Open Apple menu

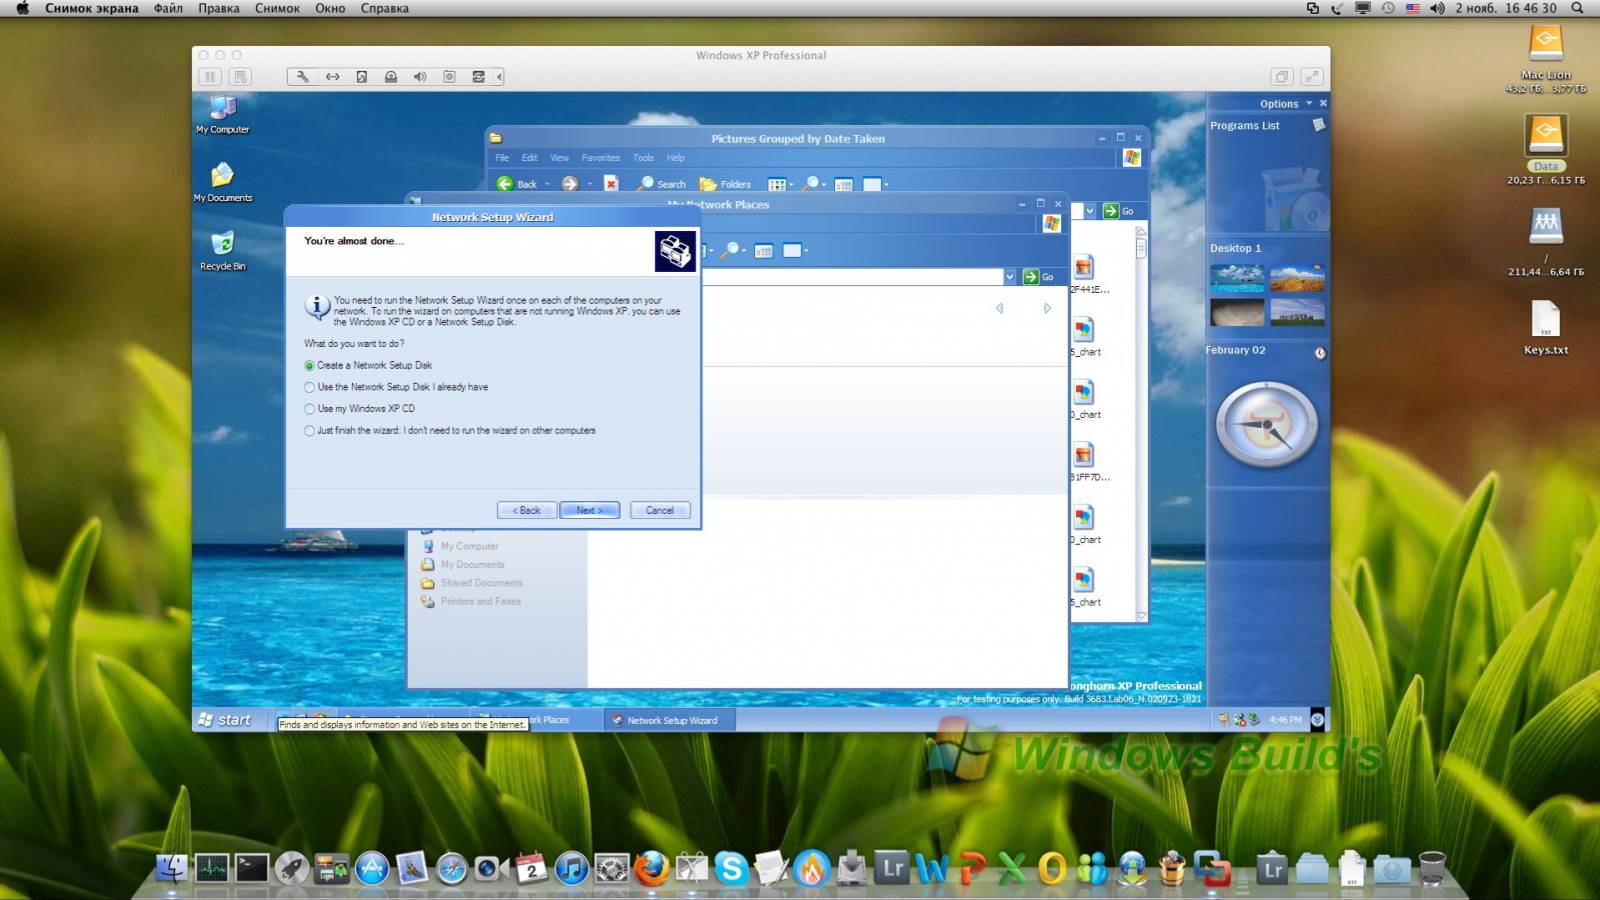click(22, 8)
